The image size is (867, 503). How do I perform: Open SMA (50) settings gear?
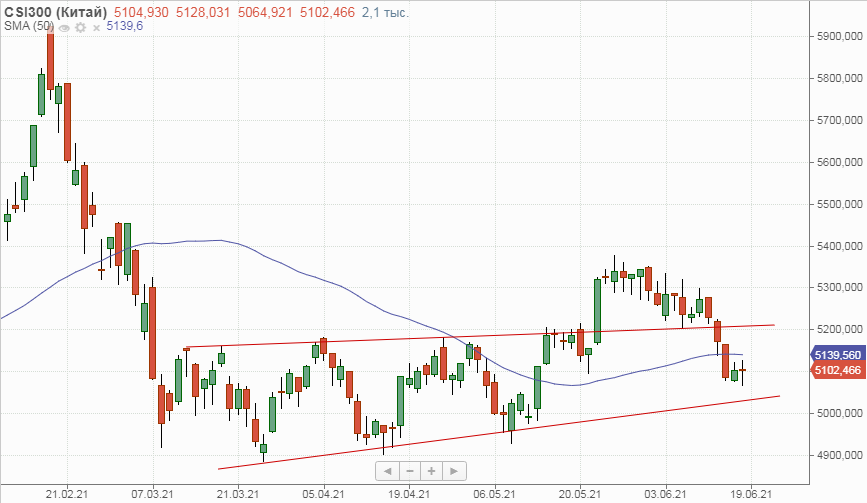81,28
